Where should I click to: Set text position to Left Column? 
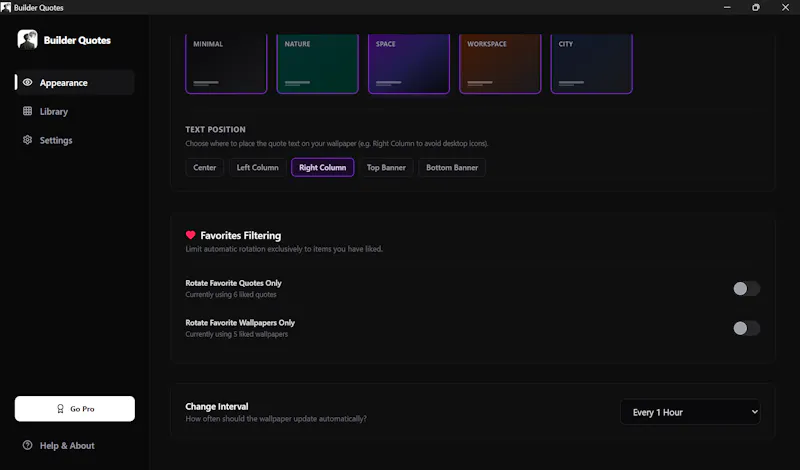[x=258, y=167]
